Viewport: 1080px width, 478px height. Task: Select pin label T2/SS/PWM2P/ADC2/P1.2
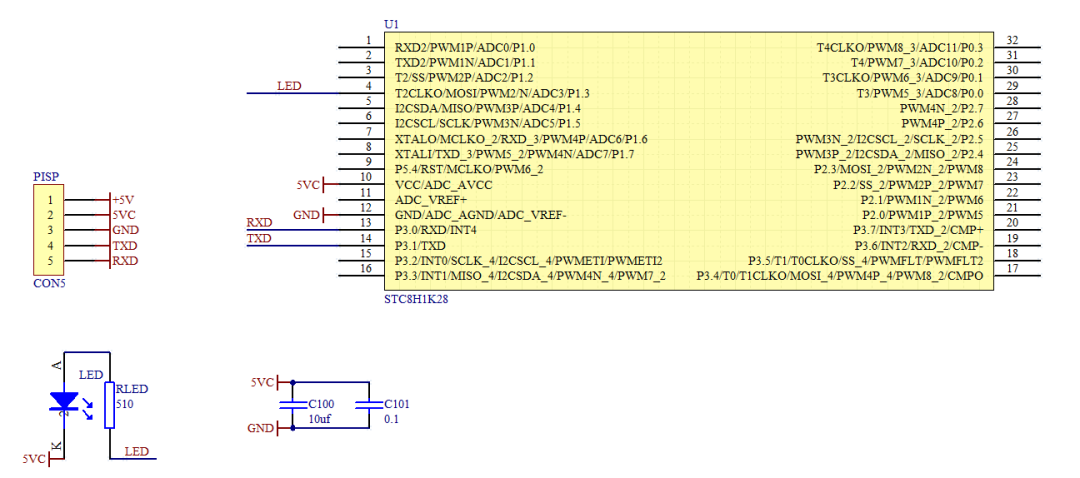point(464,78)
